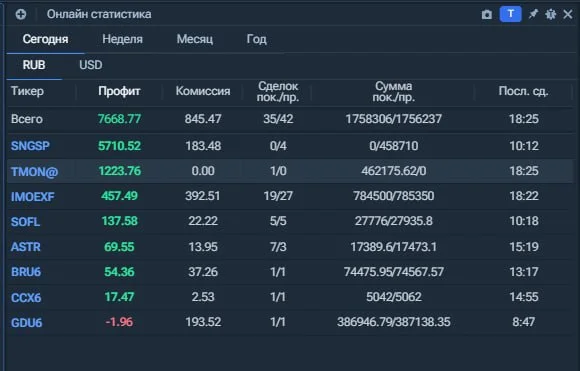Click total commission value 845.47
Viewport: 580px width, 371px height.
(x=203, y=119)
